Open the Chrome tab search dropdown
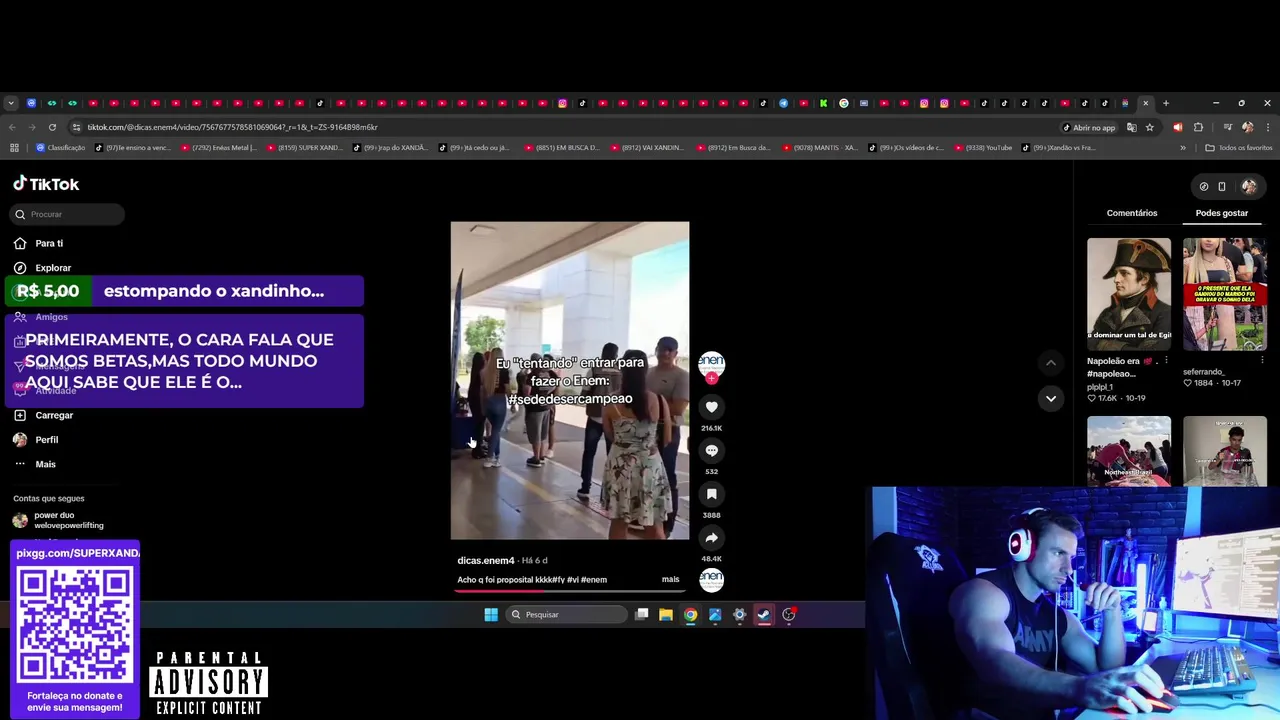Viewport: 1280px width, 720px height. tap(11, 103)
